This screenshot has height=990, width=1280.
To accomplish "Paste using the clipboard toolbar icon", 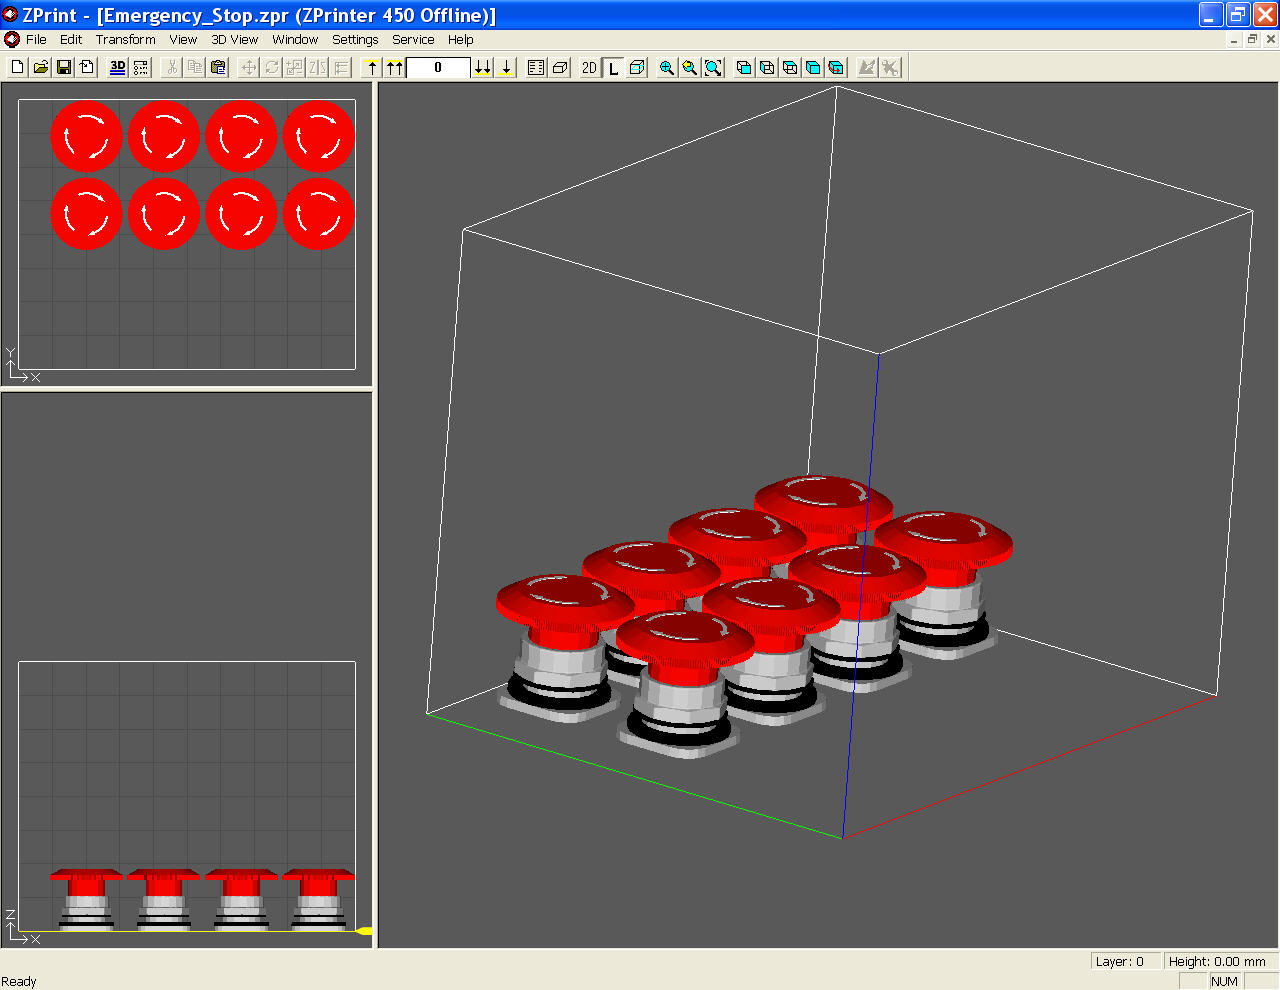I will pos(218,67).
